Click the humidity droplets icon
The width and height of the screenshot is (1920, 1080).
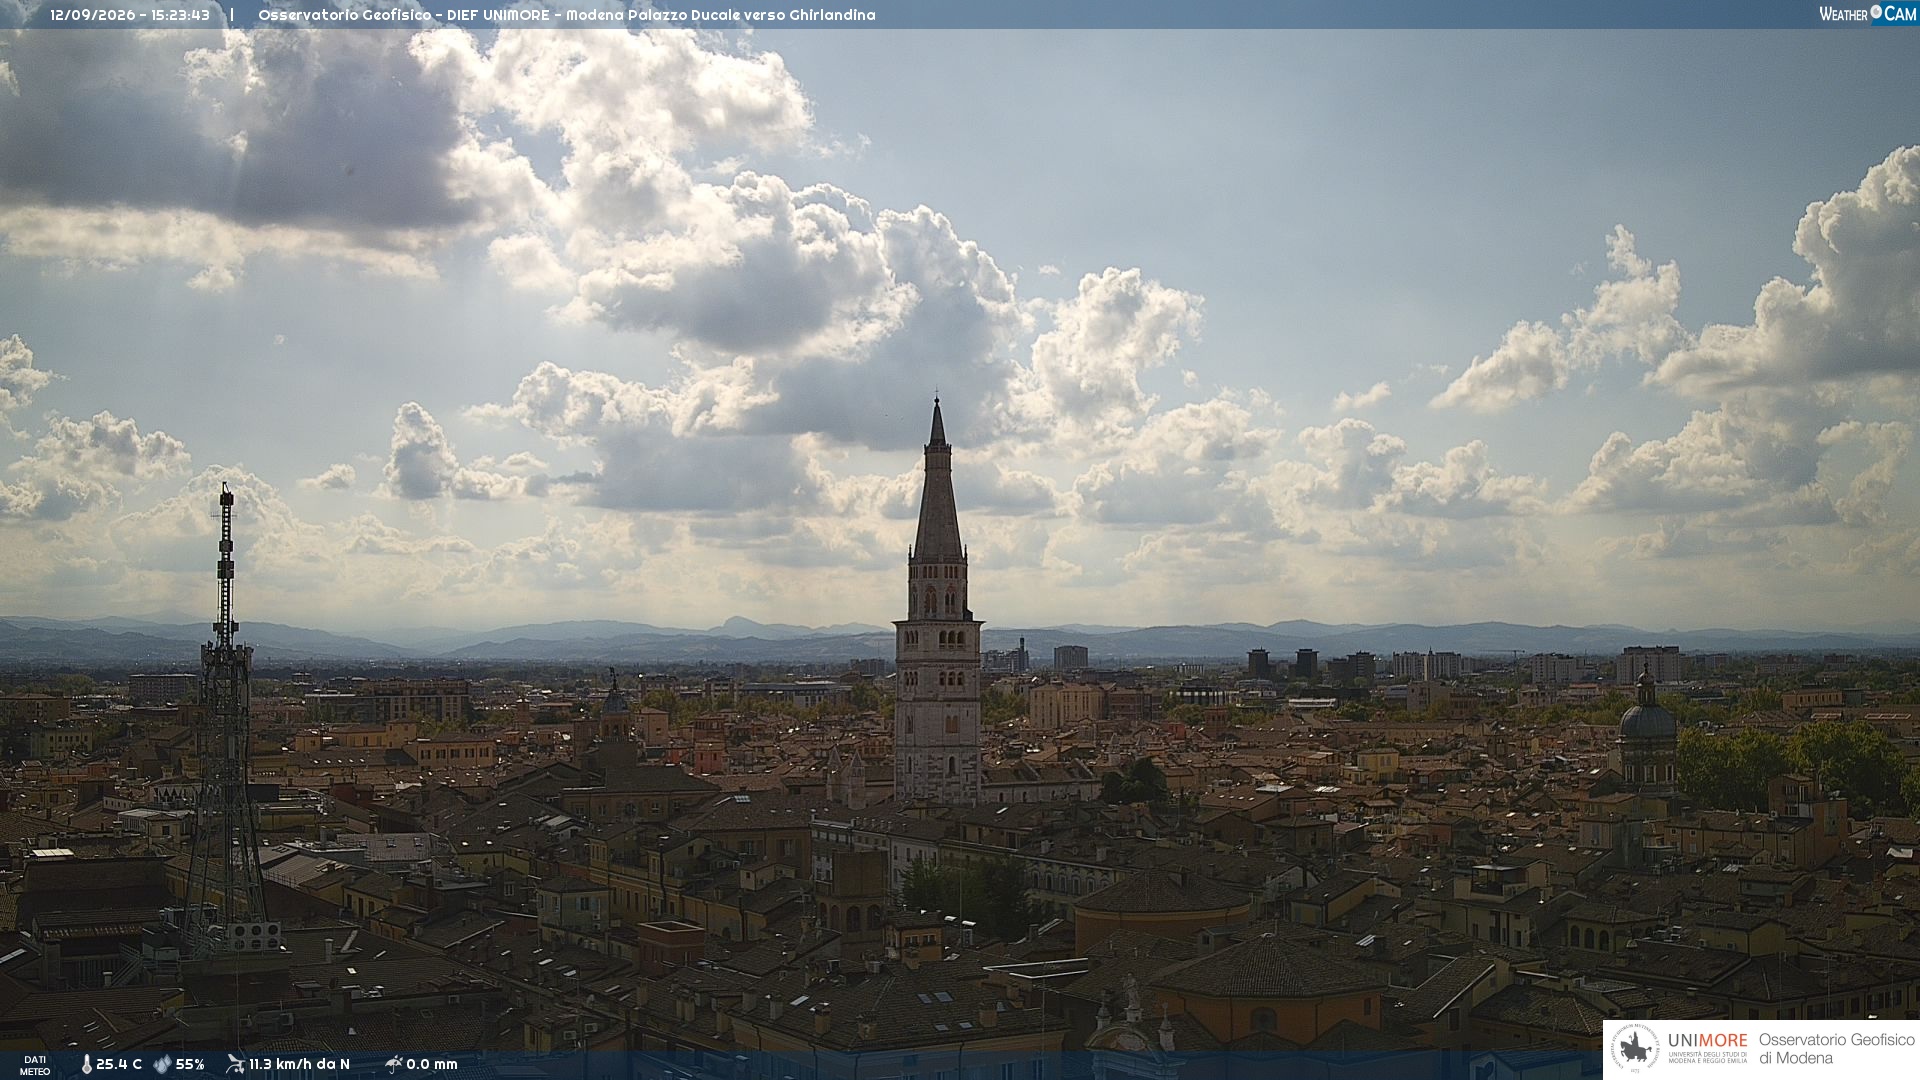point(162,1065)
